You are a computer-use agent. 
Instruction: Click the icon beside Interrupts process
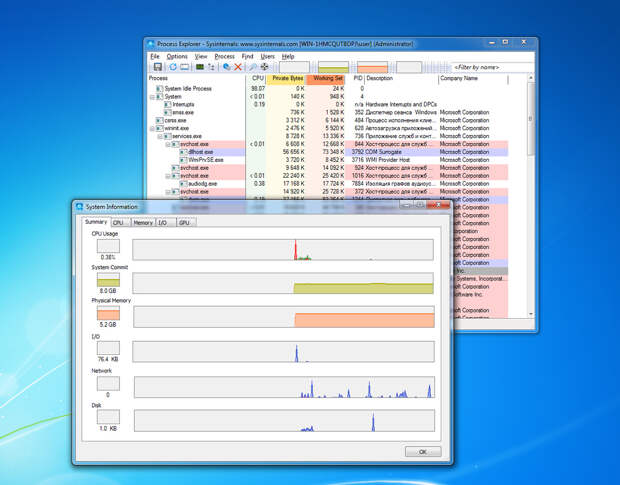(167, 104)
